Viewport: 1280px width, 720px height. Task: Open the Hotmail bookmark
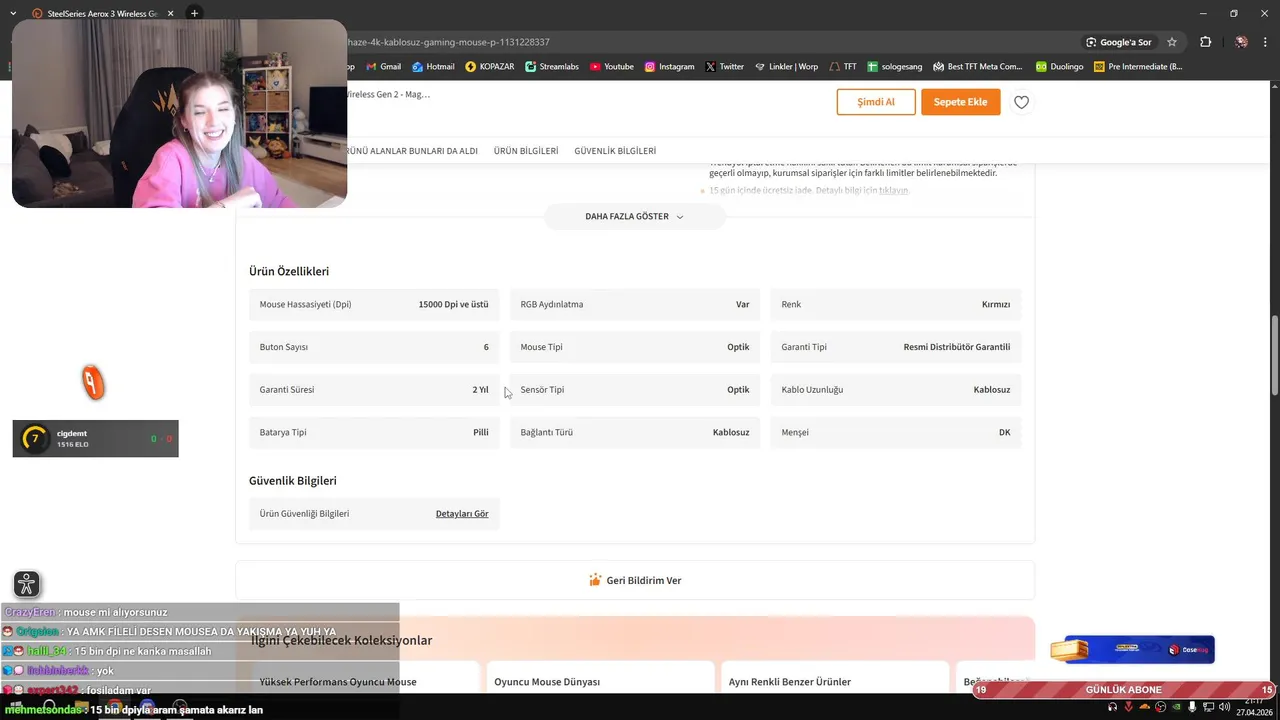(x=433, y=67)
